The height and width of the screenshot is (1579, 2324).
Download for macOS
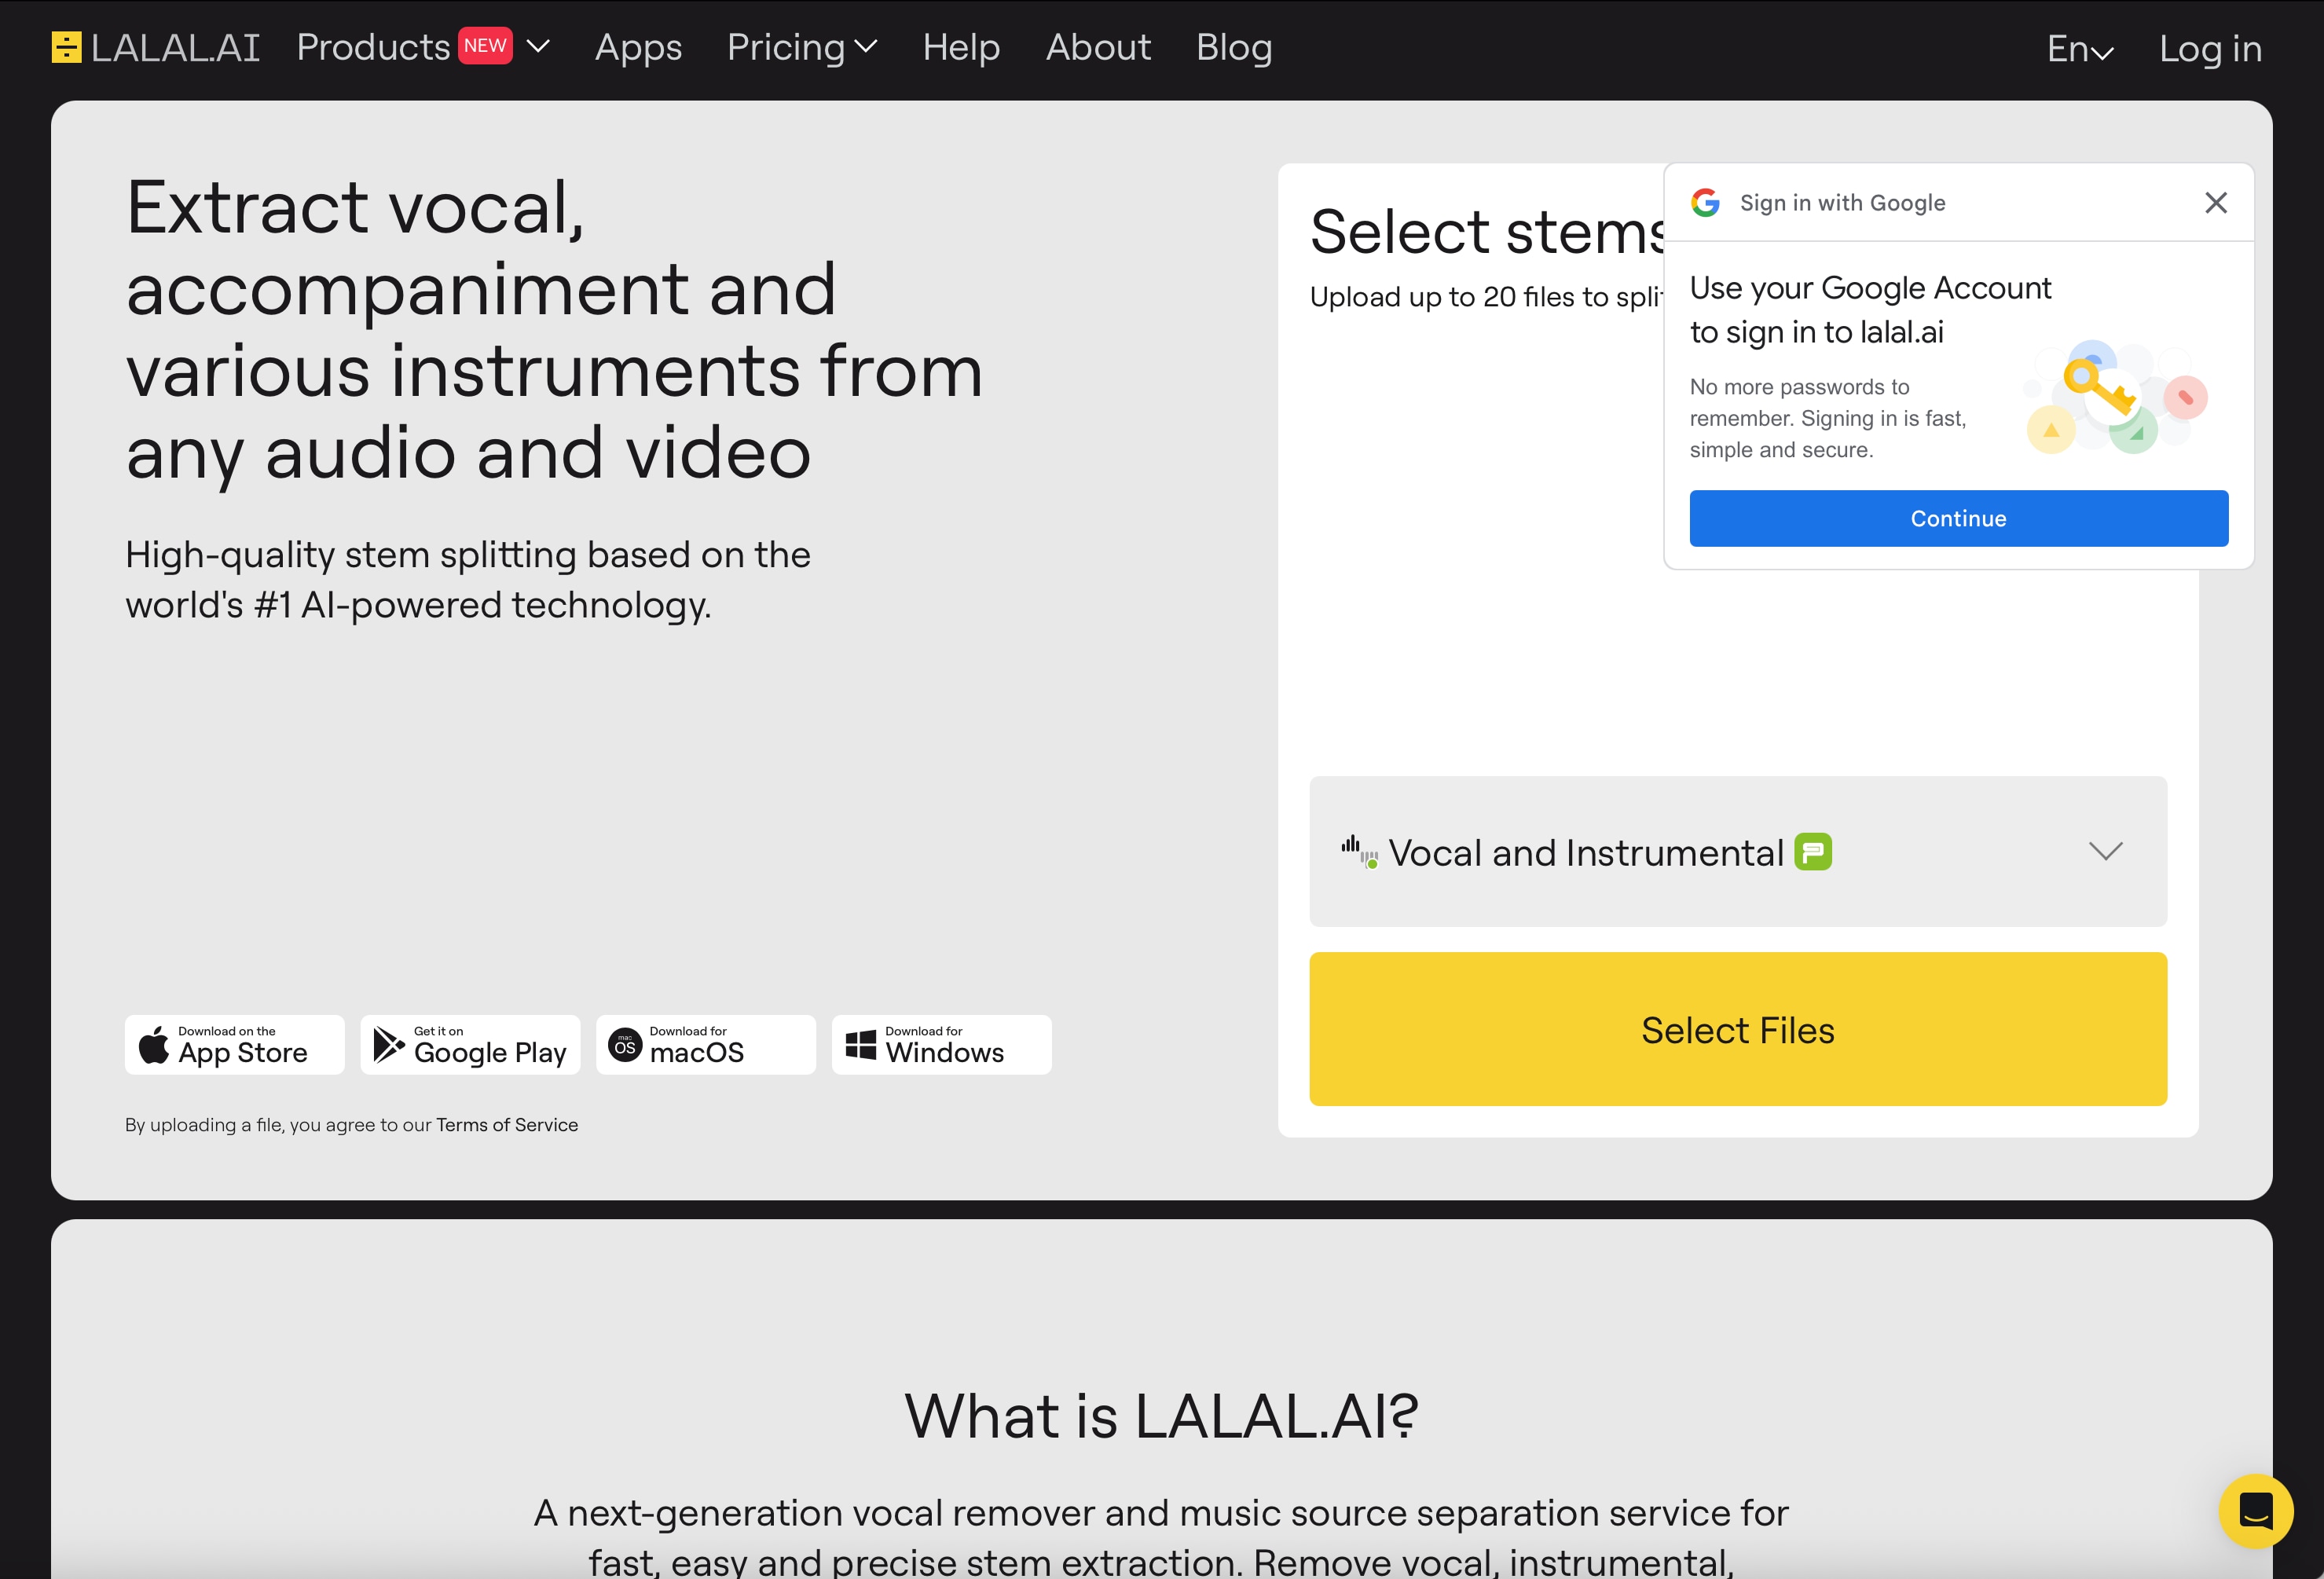[x=706, y=1045]
